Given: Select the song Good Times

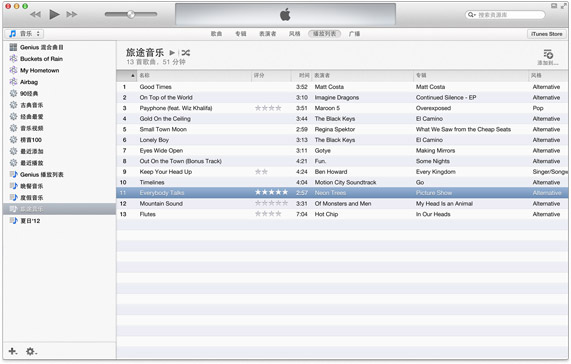Looking at the screenshot, I should 155,87.
